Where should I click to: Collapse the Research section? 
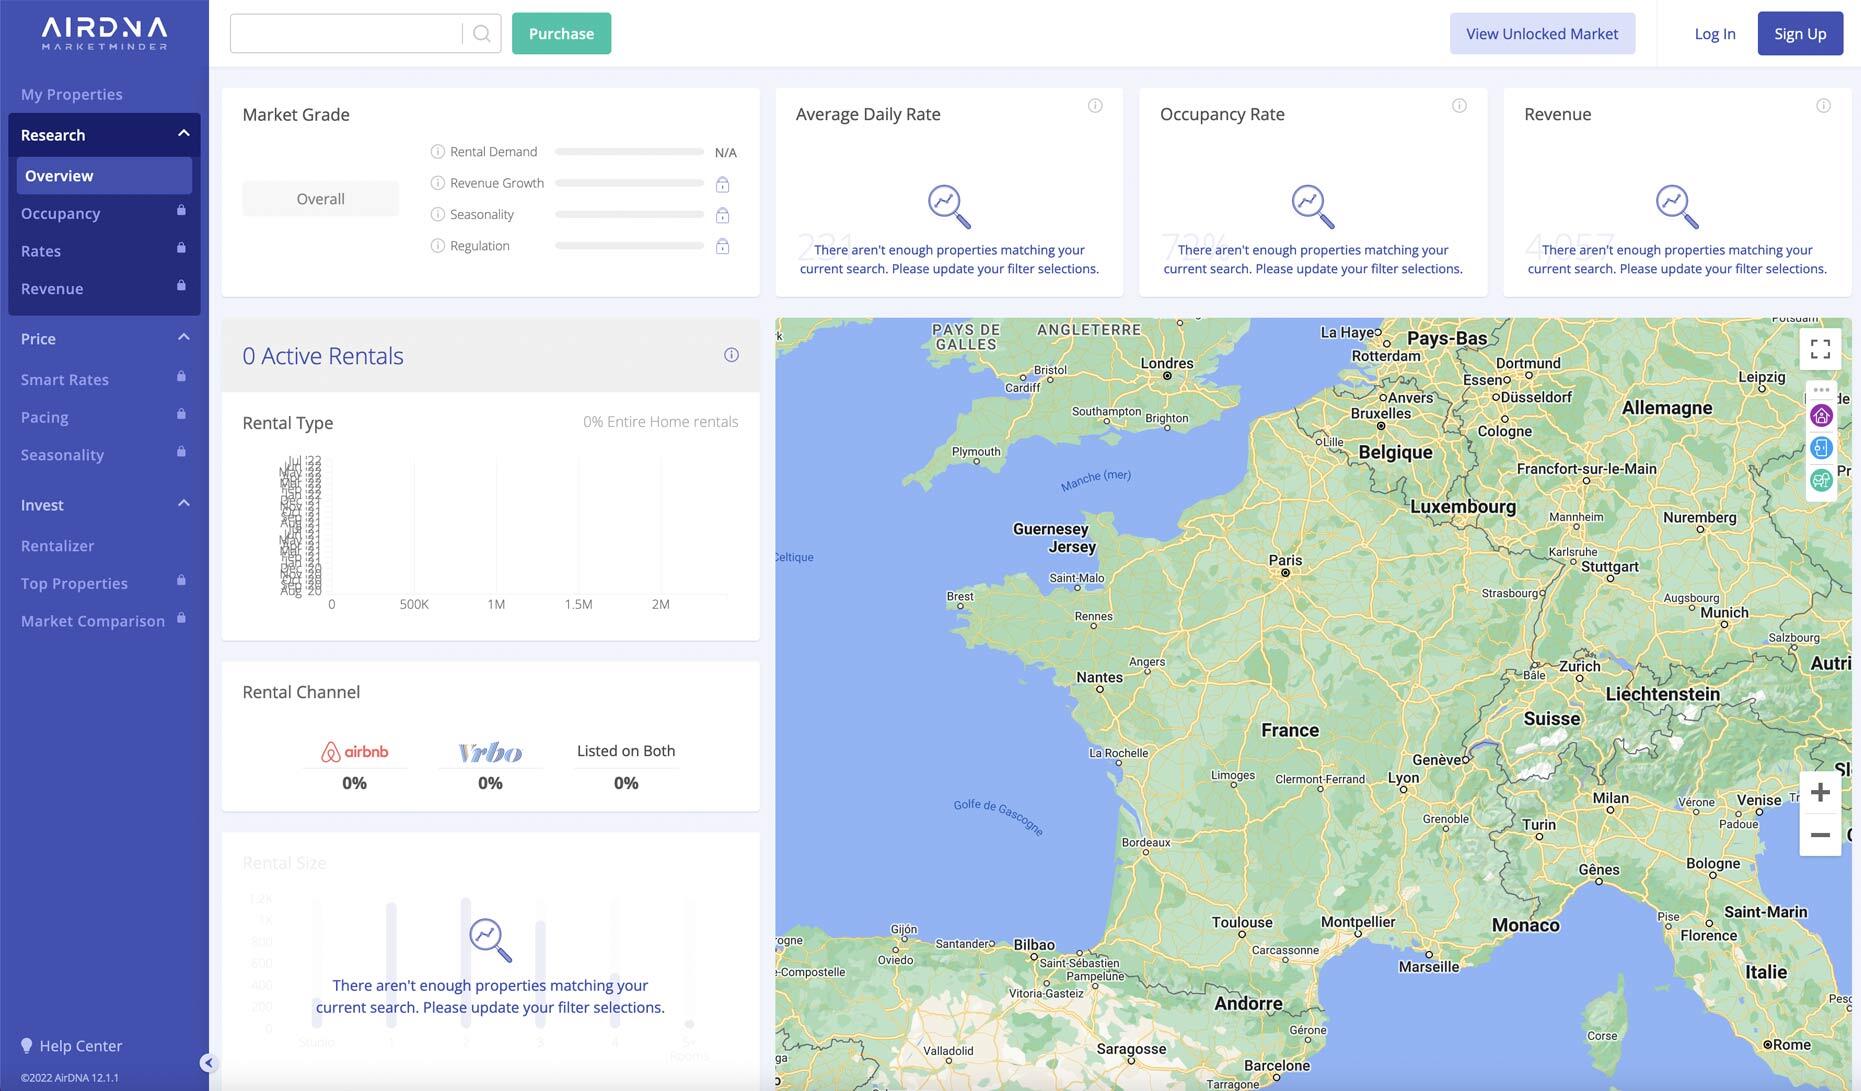coord(183,134)
